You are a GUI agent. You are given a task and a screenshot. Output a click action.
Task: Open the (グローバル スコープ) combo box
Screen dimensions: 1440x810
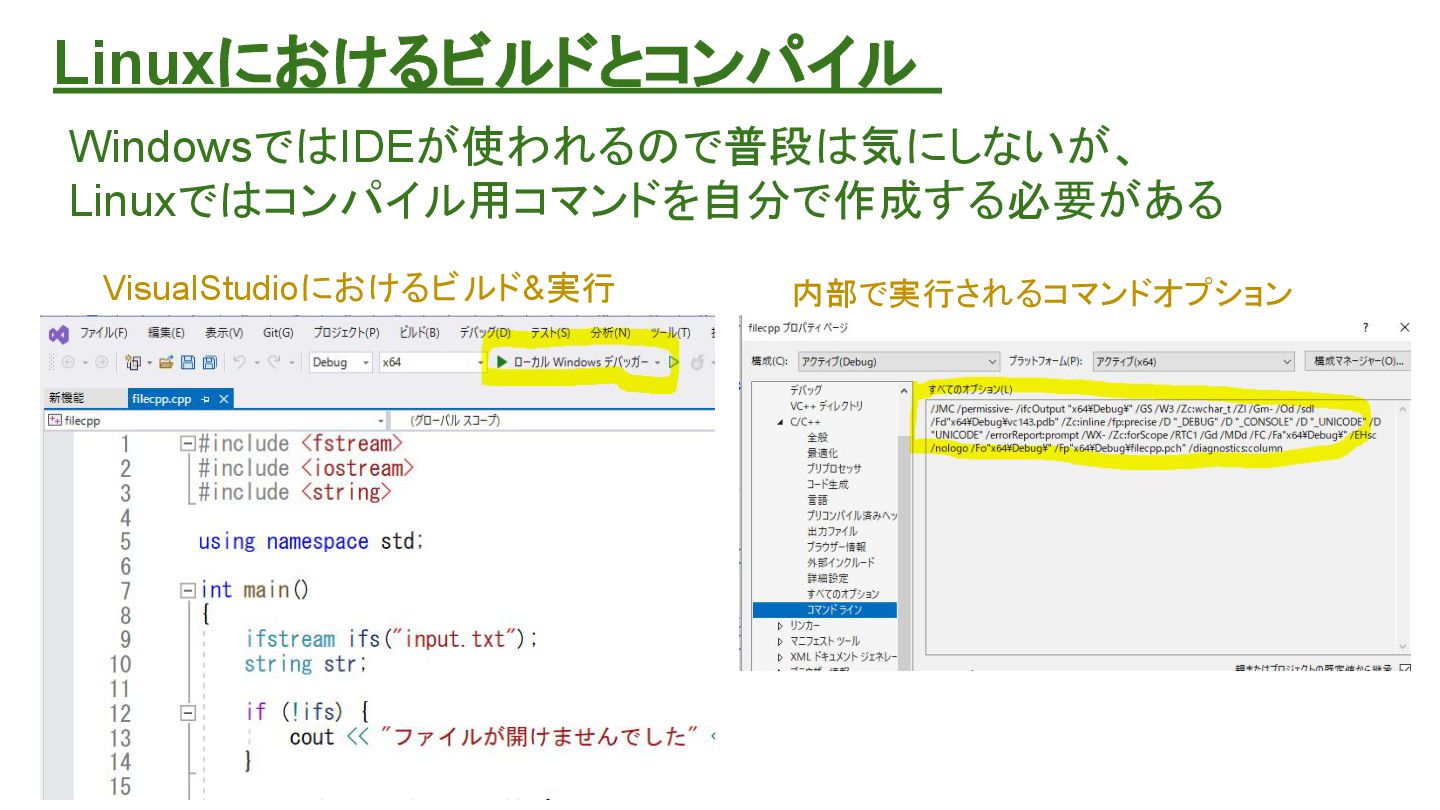[553, 421]
